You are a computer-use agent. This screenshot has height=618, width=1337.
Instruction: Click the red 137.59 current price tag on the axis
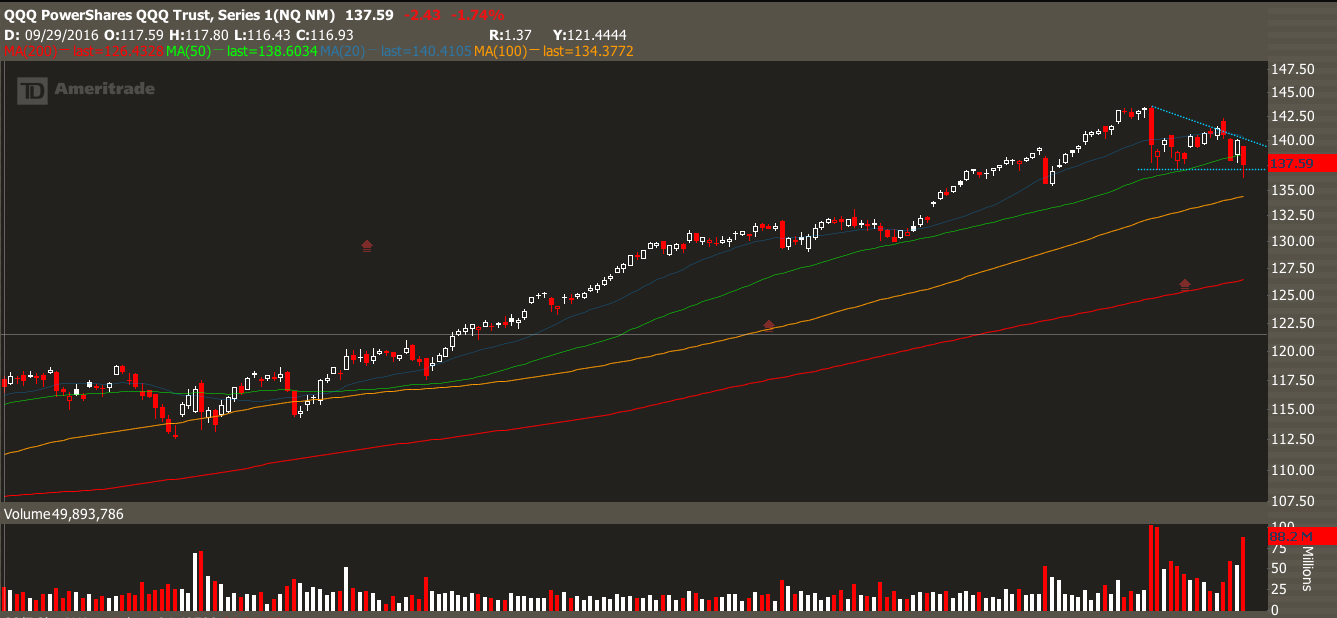[x=1302, y=163]
